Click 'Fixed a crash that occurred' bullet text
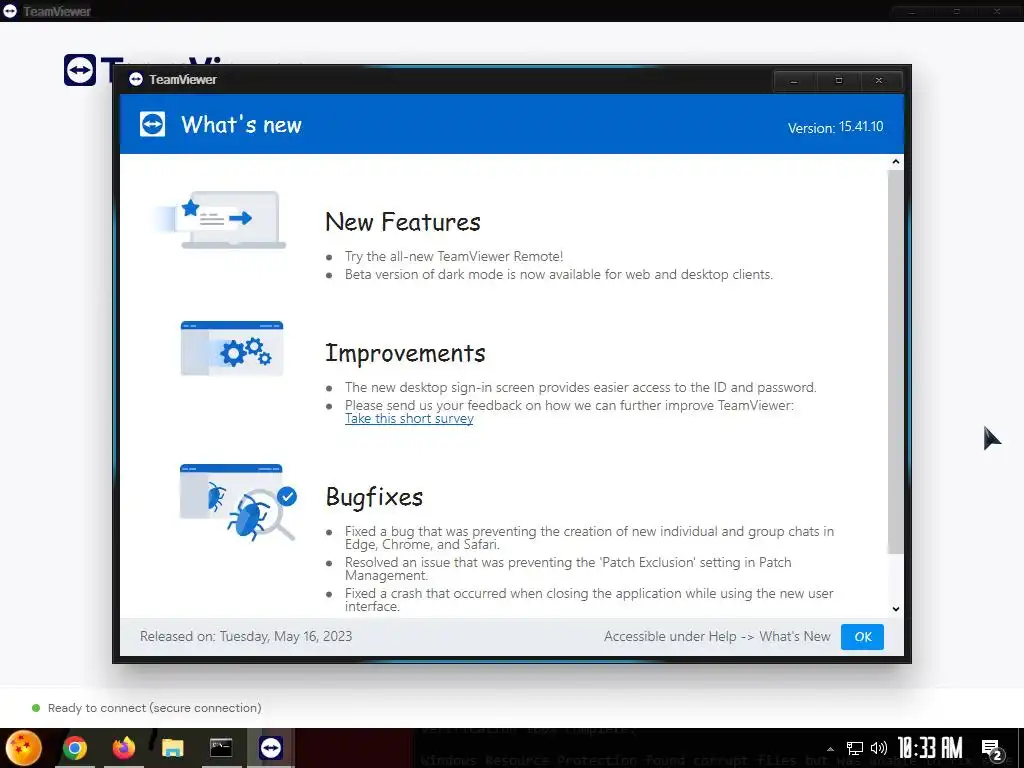This screenshot has height=768, width=1024. coord(589,600)
